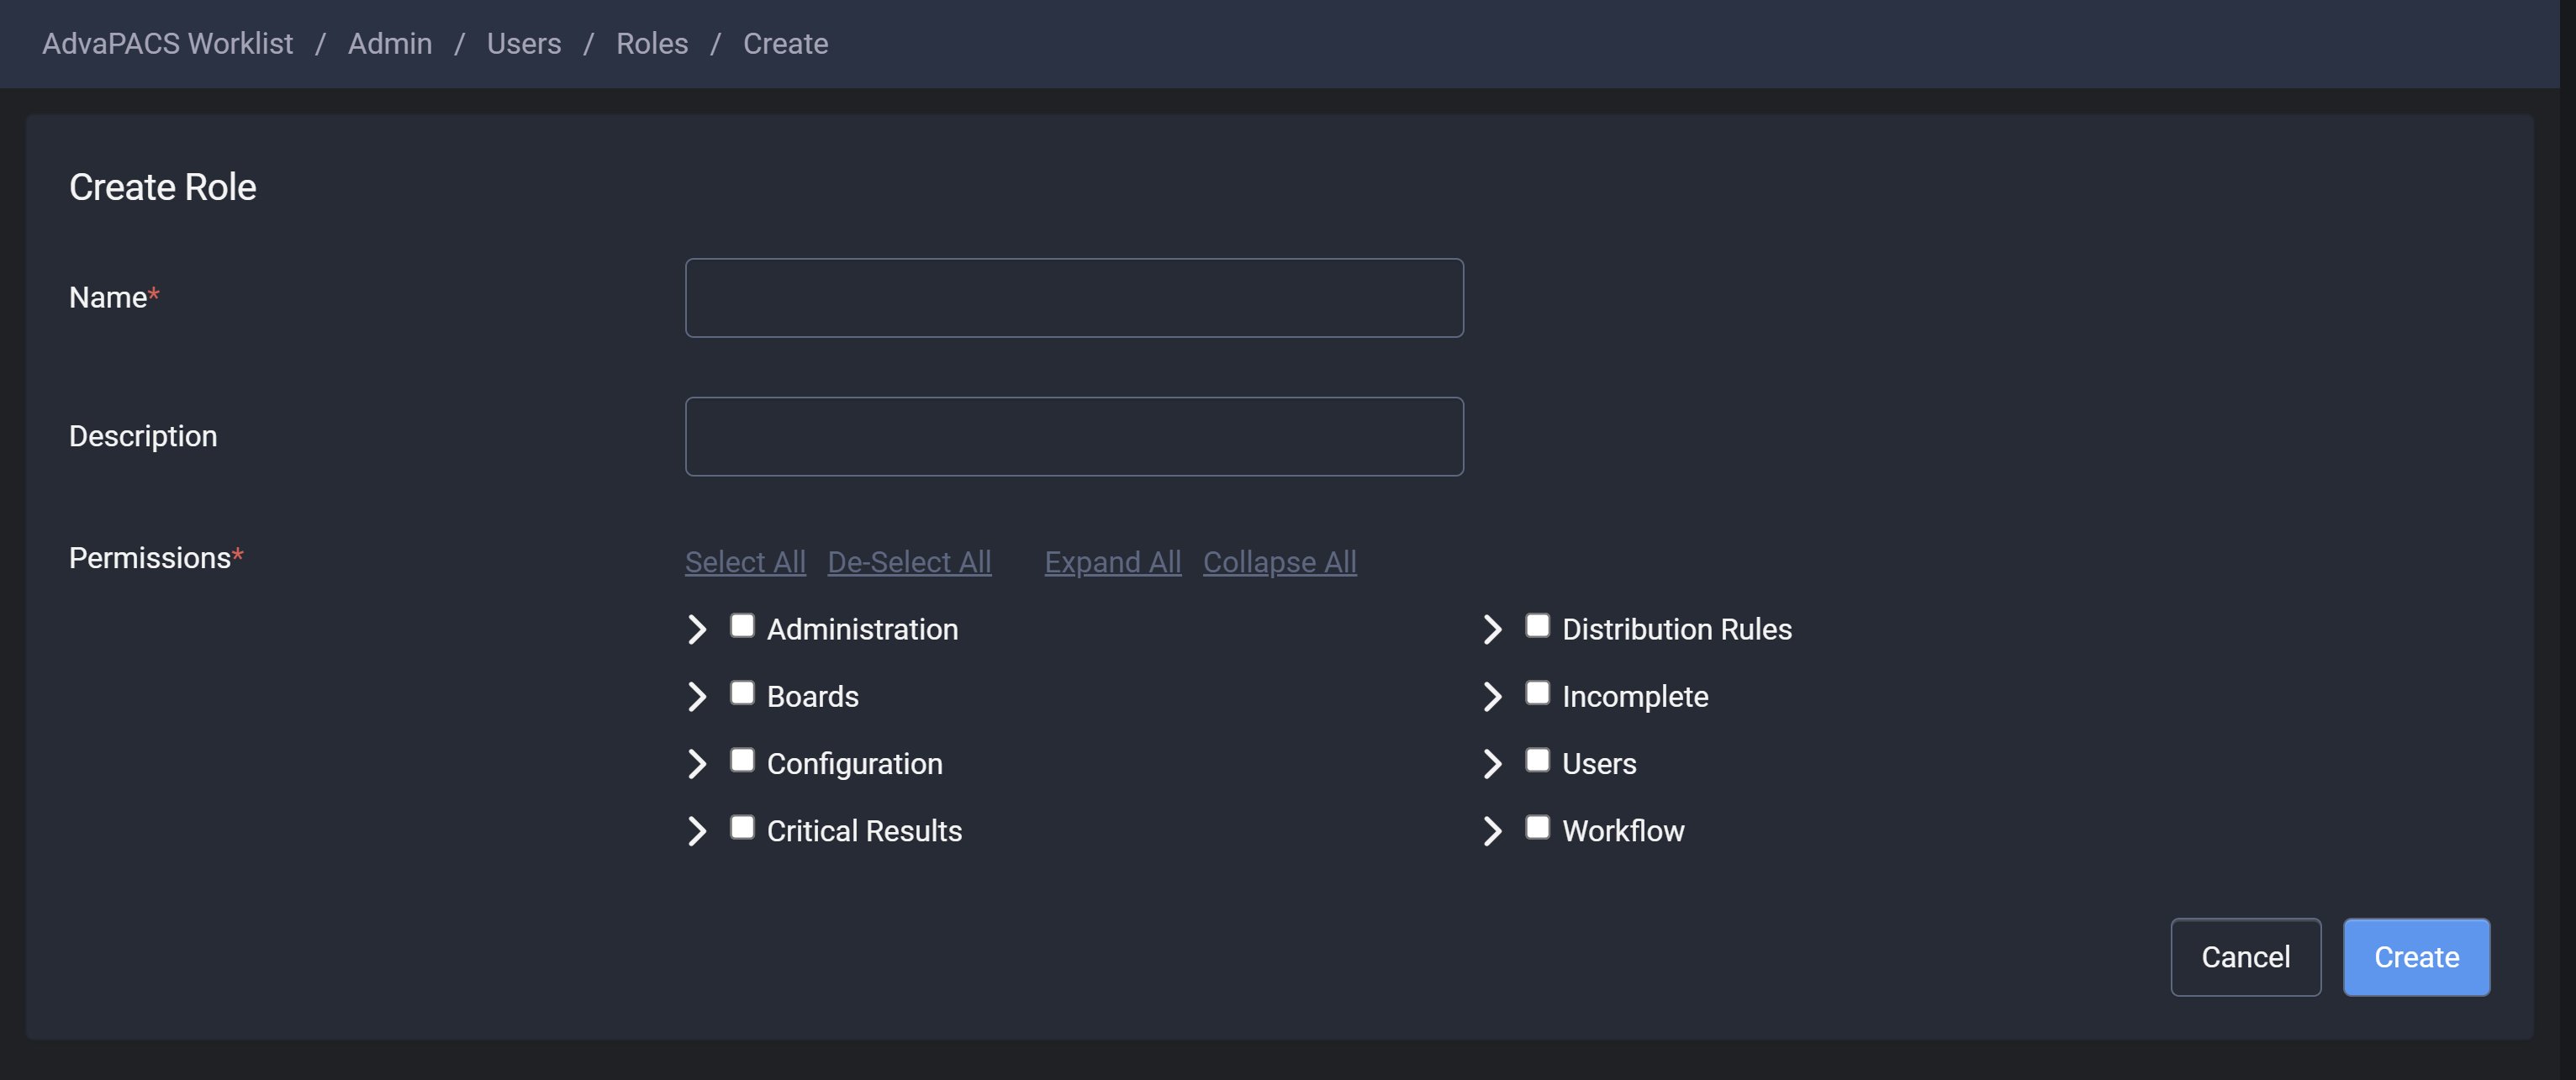Open the Admin breadcrumb
Image resolution: width=2576 pixels, height=1080 pixels.
point(390,44)
